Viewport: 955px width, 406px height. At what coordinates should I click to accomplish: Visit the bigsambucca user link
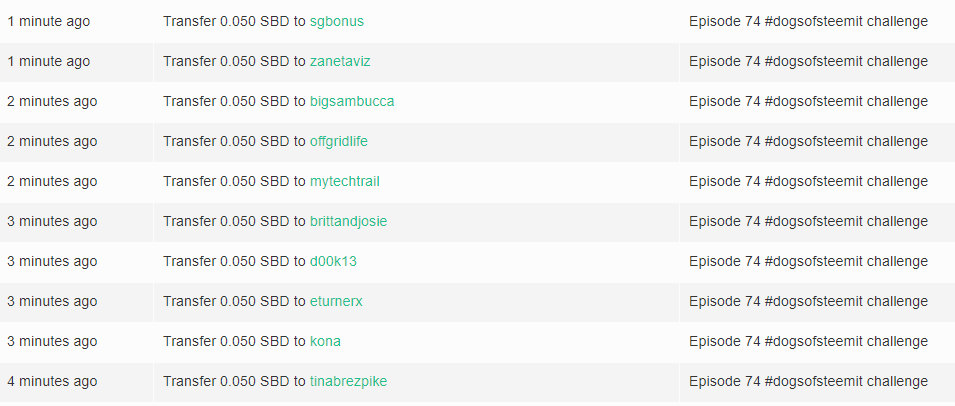tap(352, 102)
